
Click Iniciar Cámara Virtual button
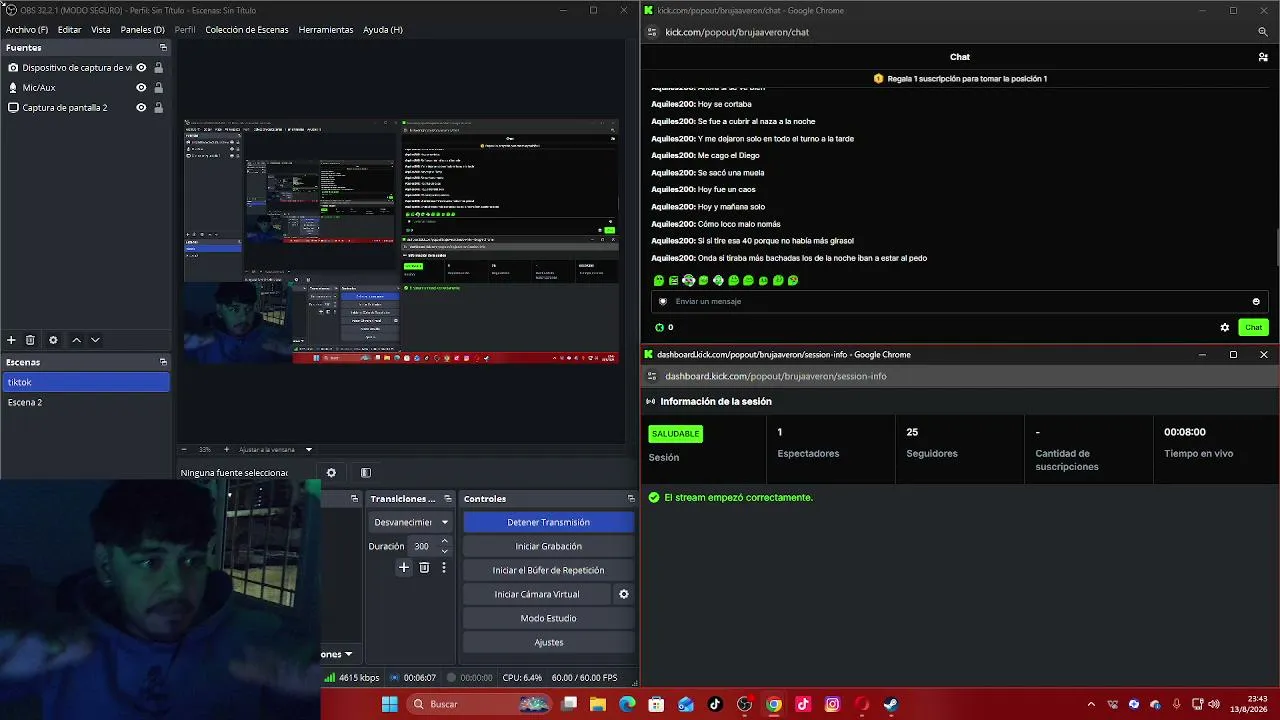pyautogui.click(x=537, y=594)
